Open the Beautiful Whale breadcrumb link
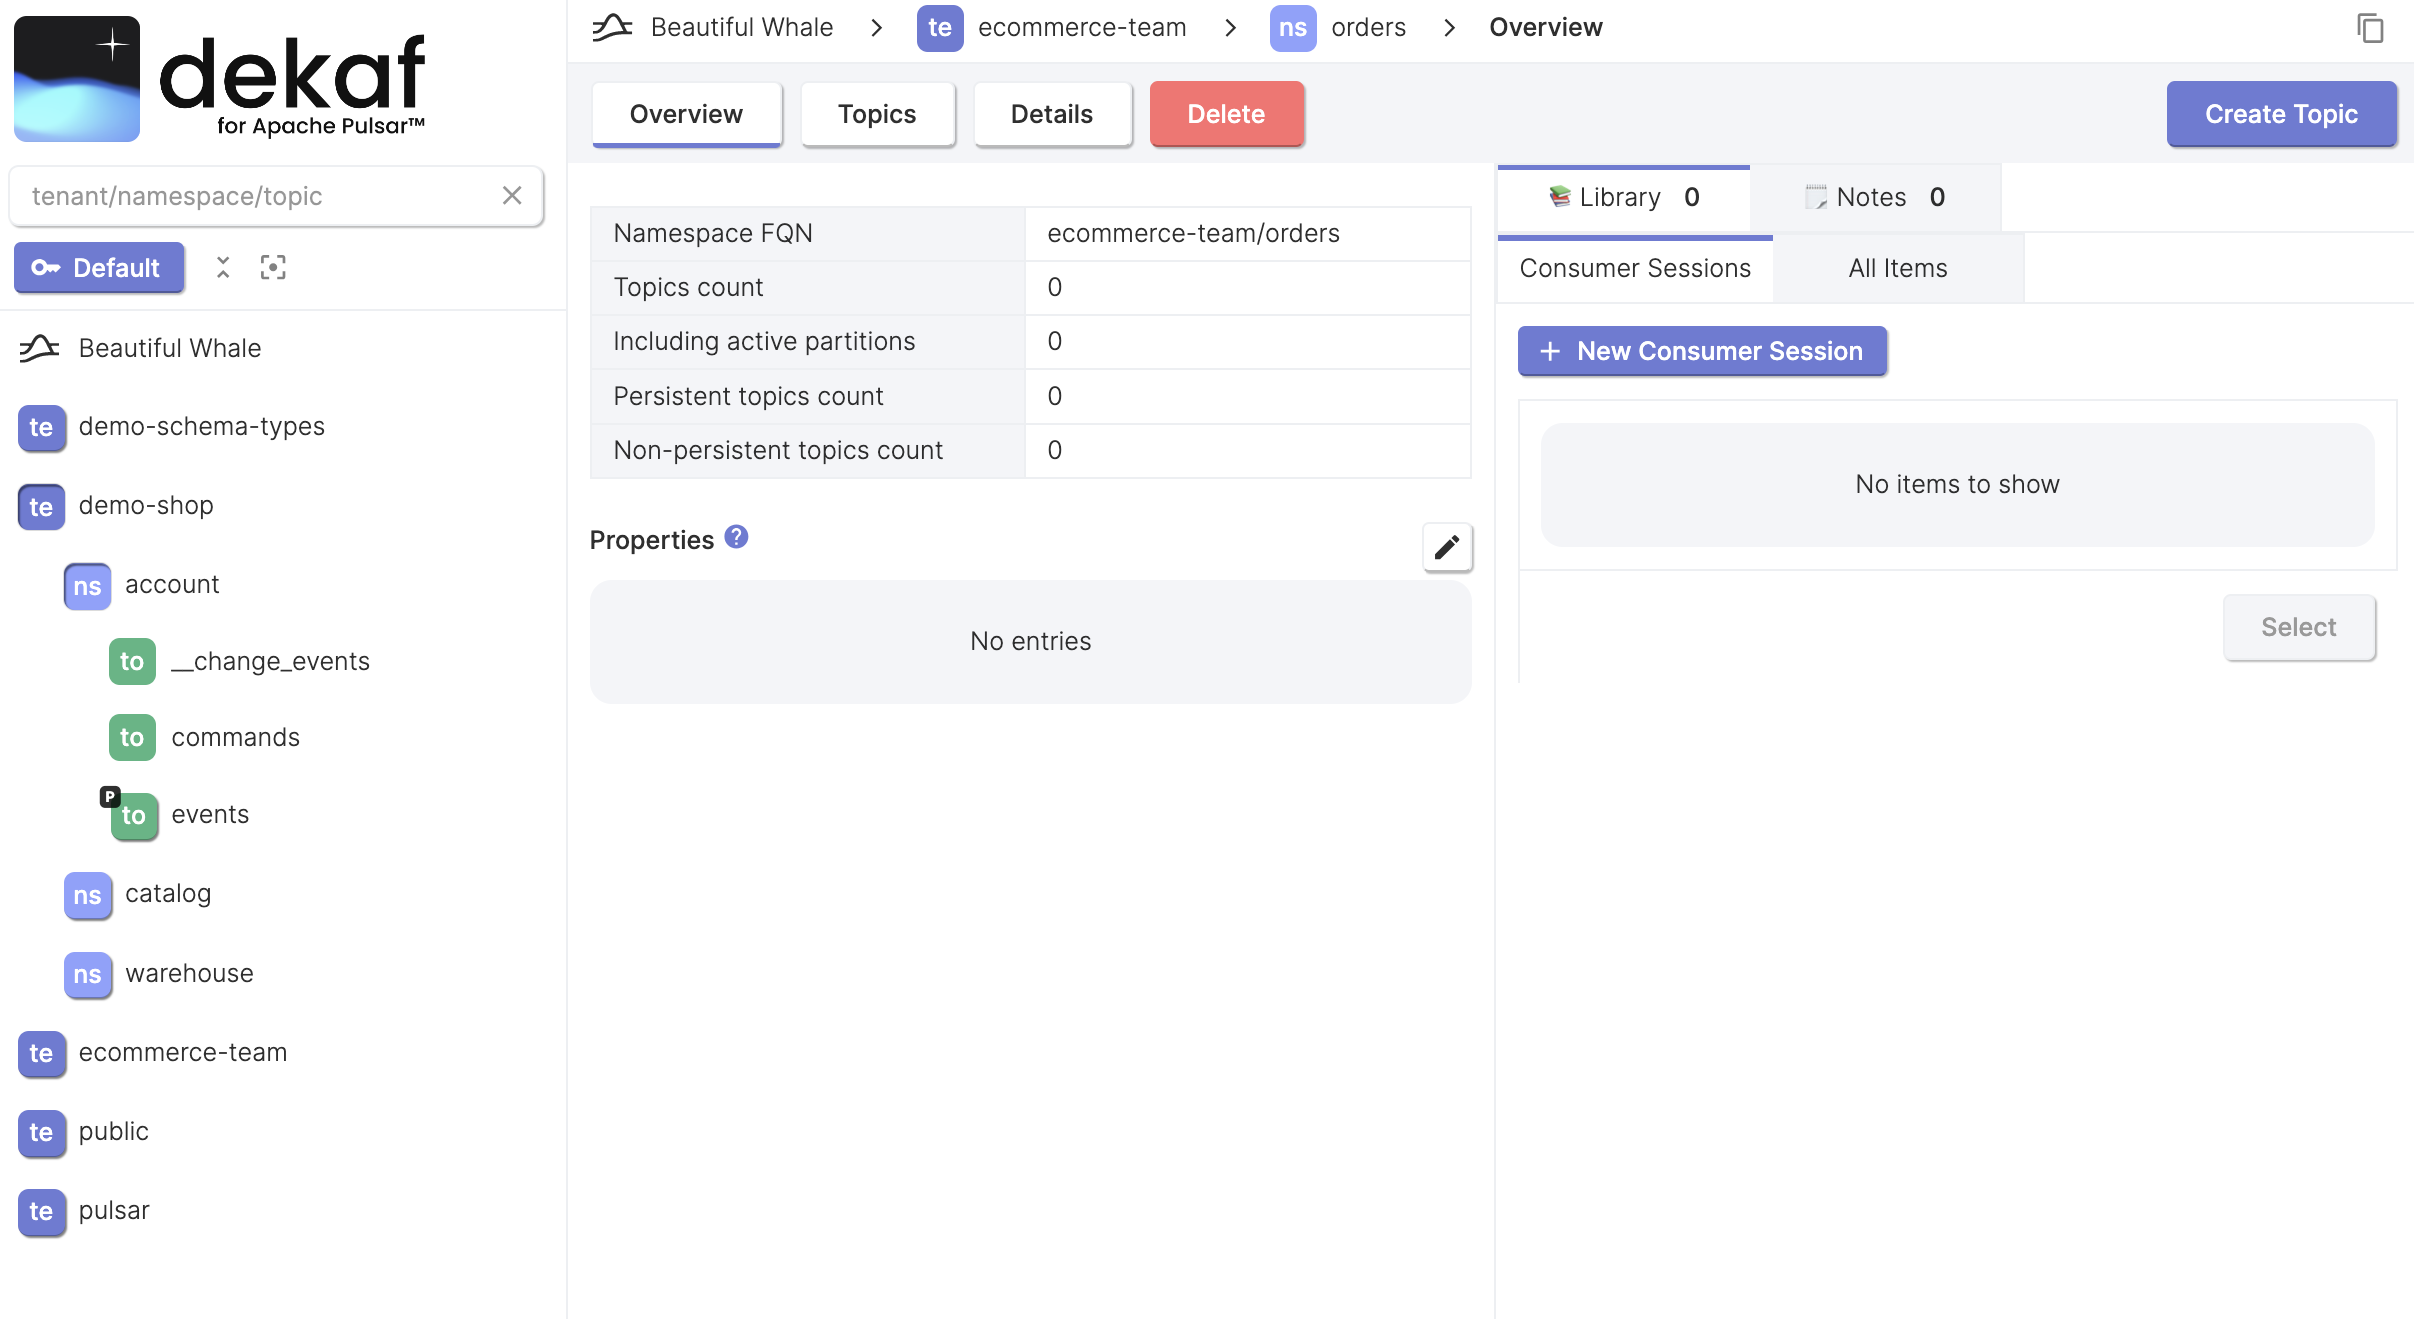This screenshot has height=1319, width=2414. 741,27
